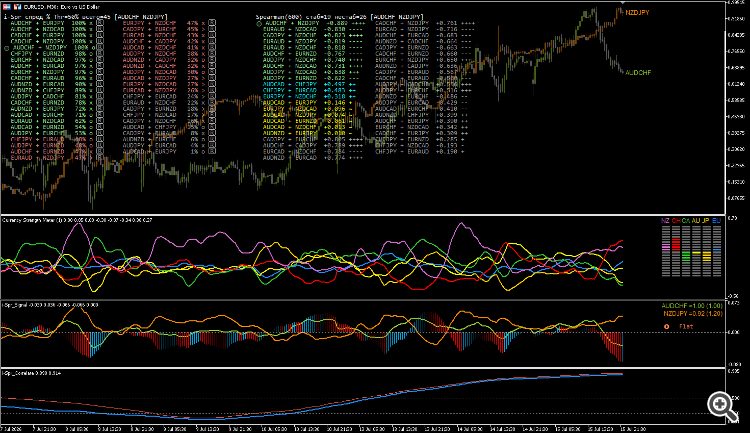Click the Flat signal indicator circle
Viewport: 750px width, 433px height.
pyautogui.click(x=666, y=326)
